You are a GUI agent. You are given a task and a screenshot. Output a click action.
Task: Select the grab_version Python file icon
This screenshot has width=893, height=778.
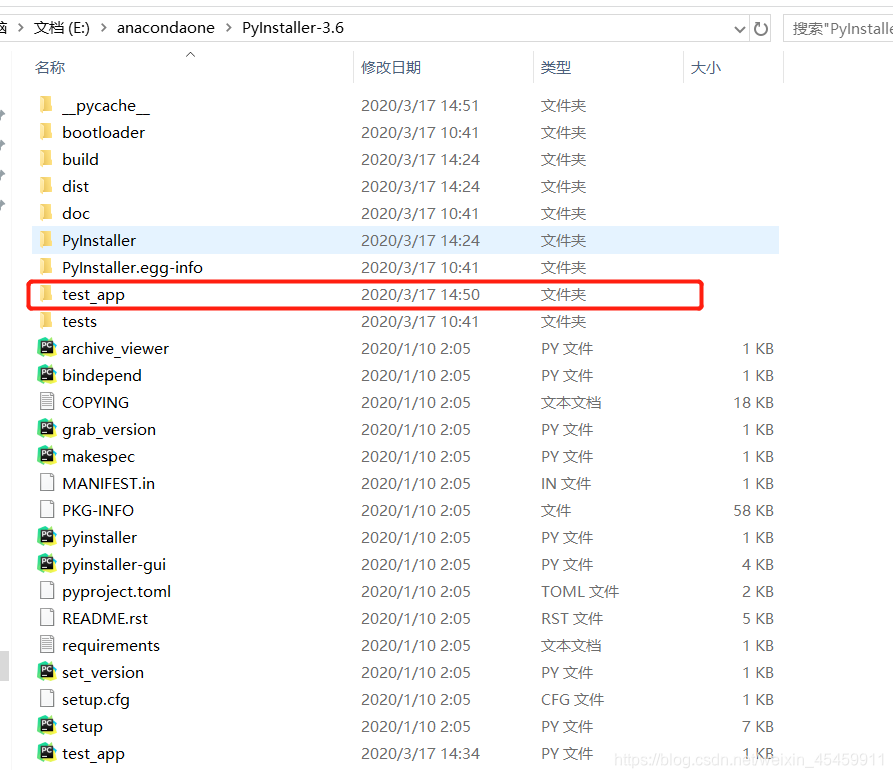click(x=47, y=429)
